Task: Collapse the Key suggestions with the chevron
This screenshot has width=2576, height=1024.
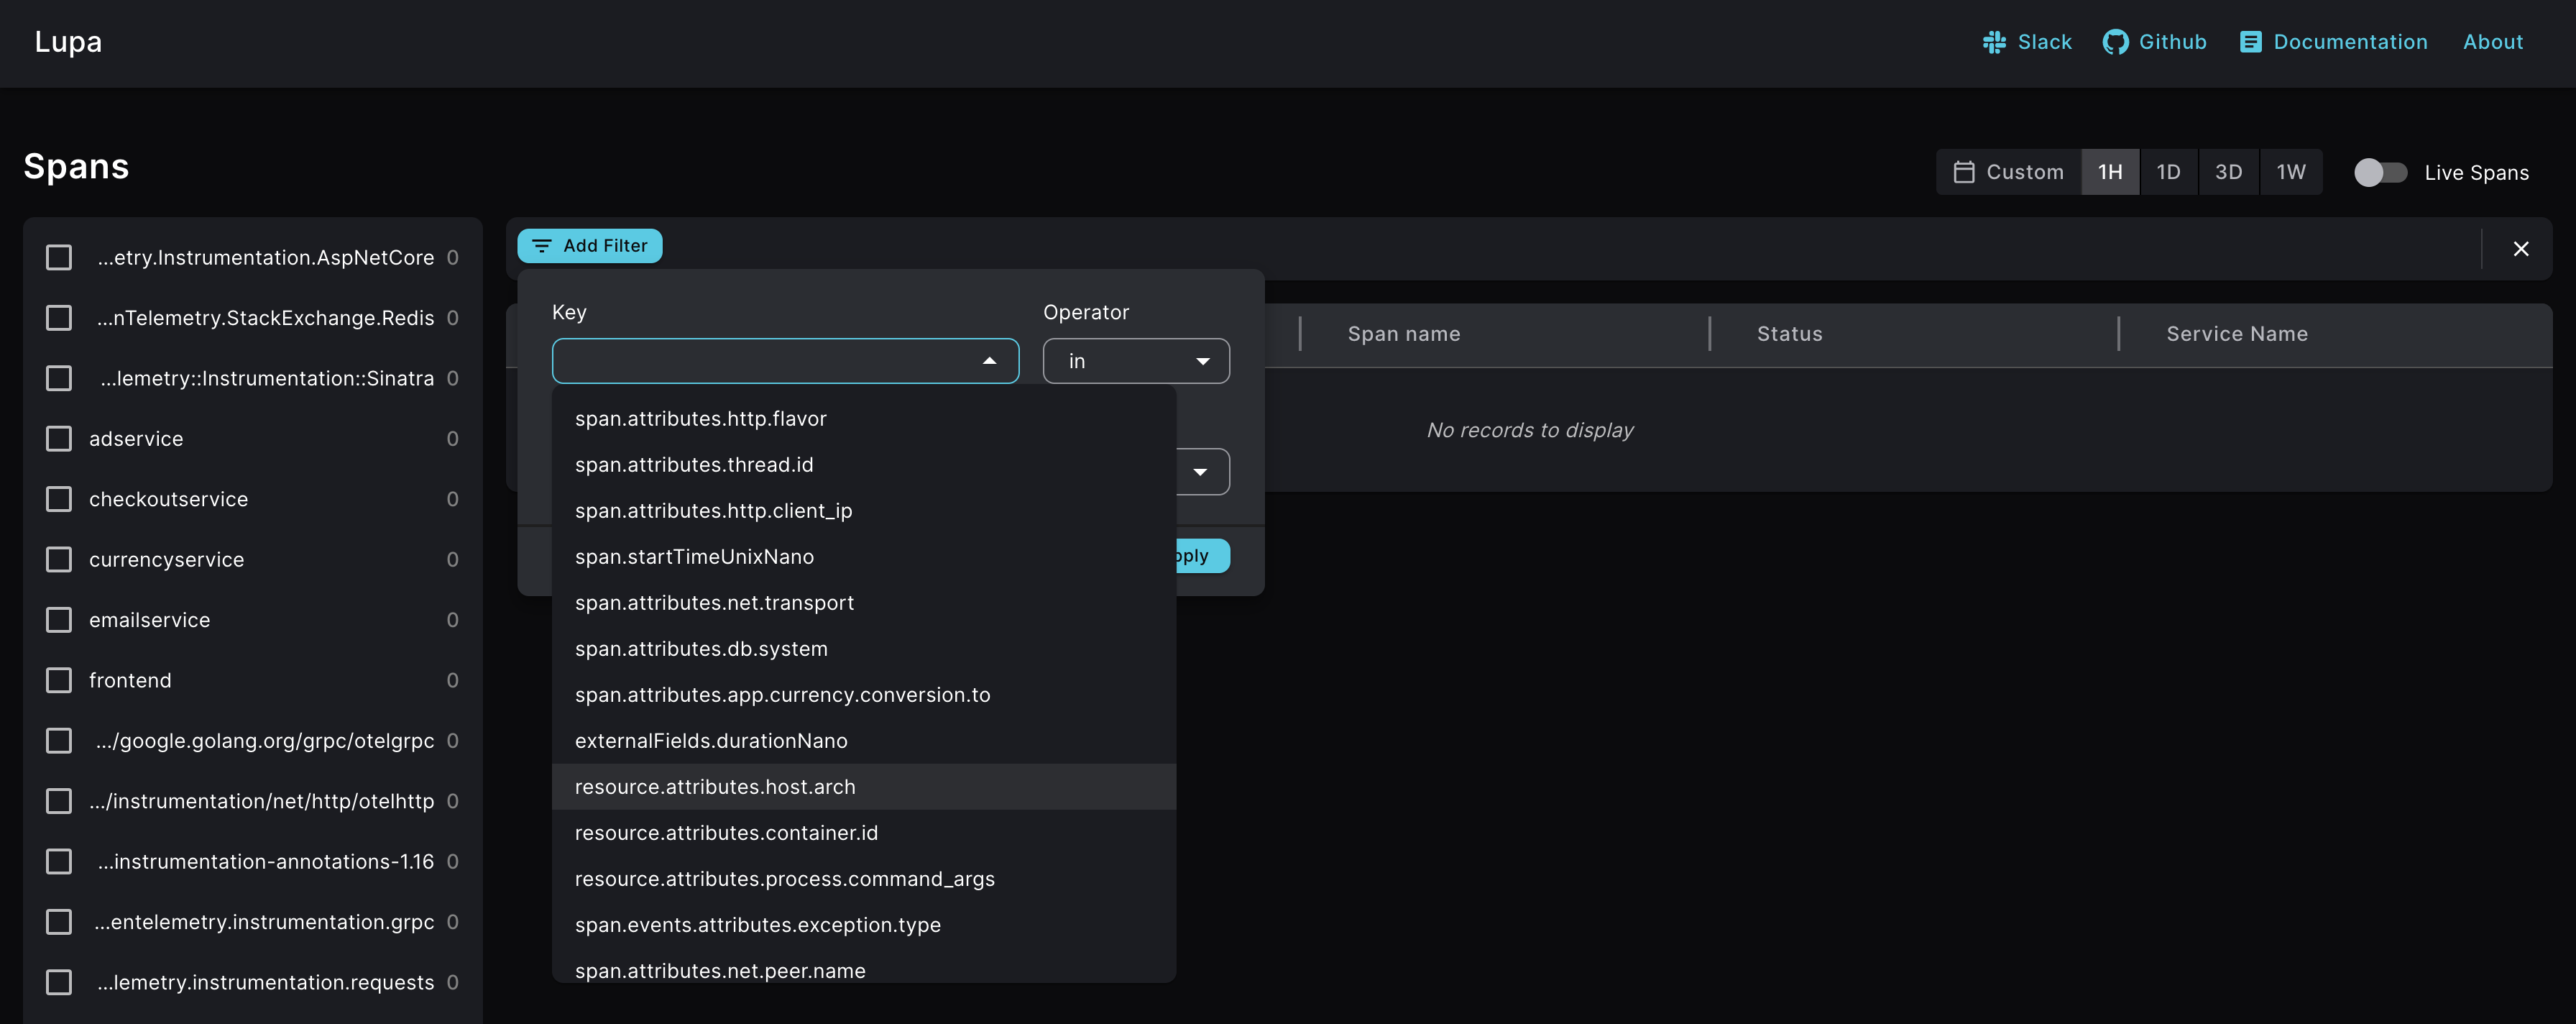Action: (x=989, y=360)
